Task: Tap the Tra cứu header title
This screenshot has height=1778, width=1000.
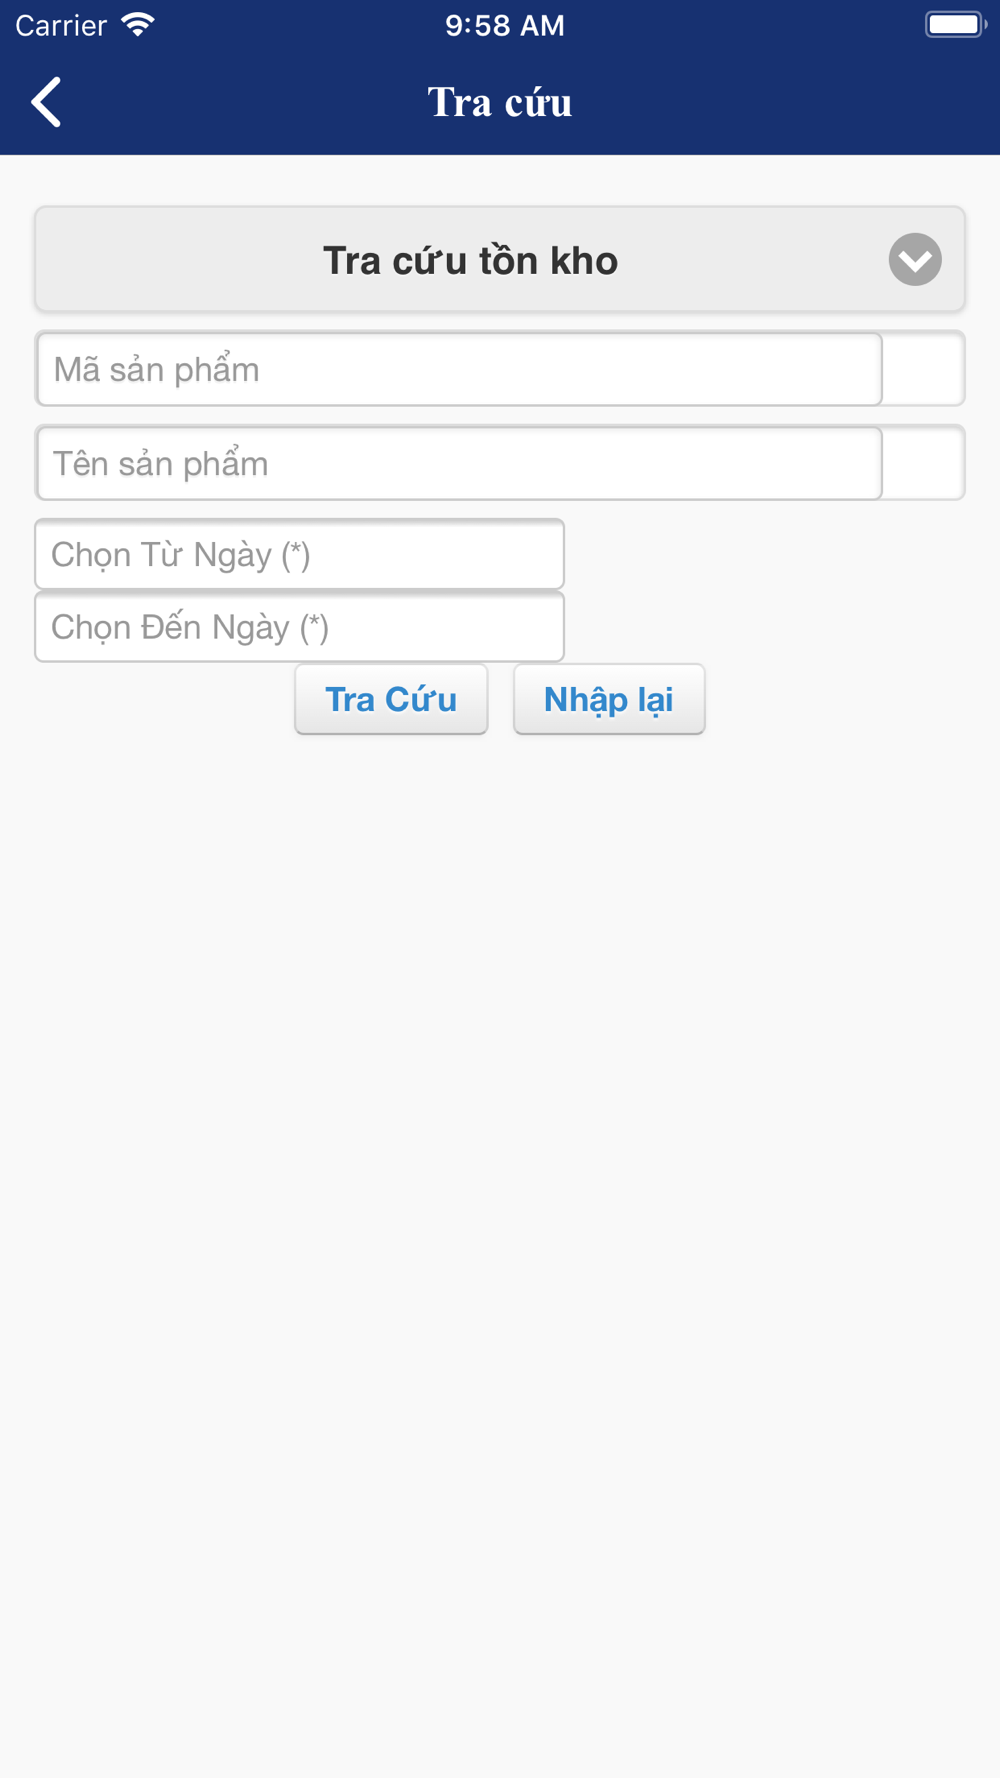Action: coord(500,102)
